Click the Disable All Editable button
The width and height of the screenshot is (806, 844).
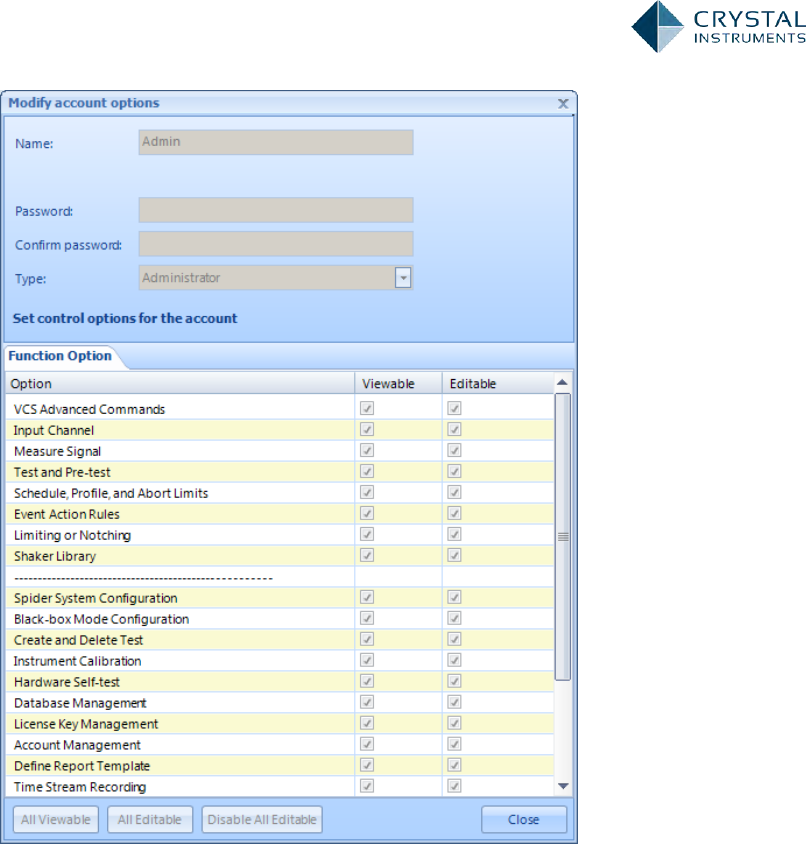point(262,819)
